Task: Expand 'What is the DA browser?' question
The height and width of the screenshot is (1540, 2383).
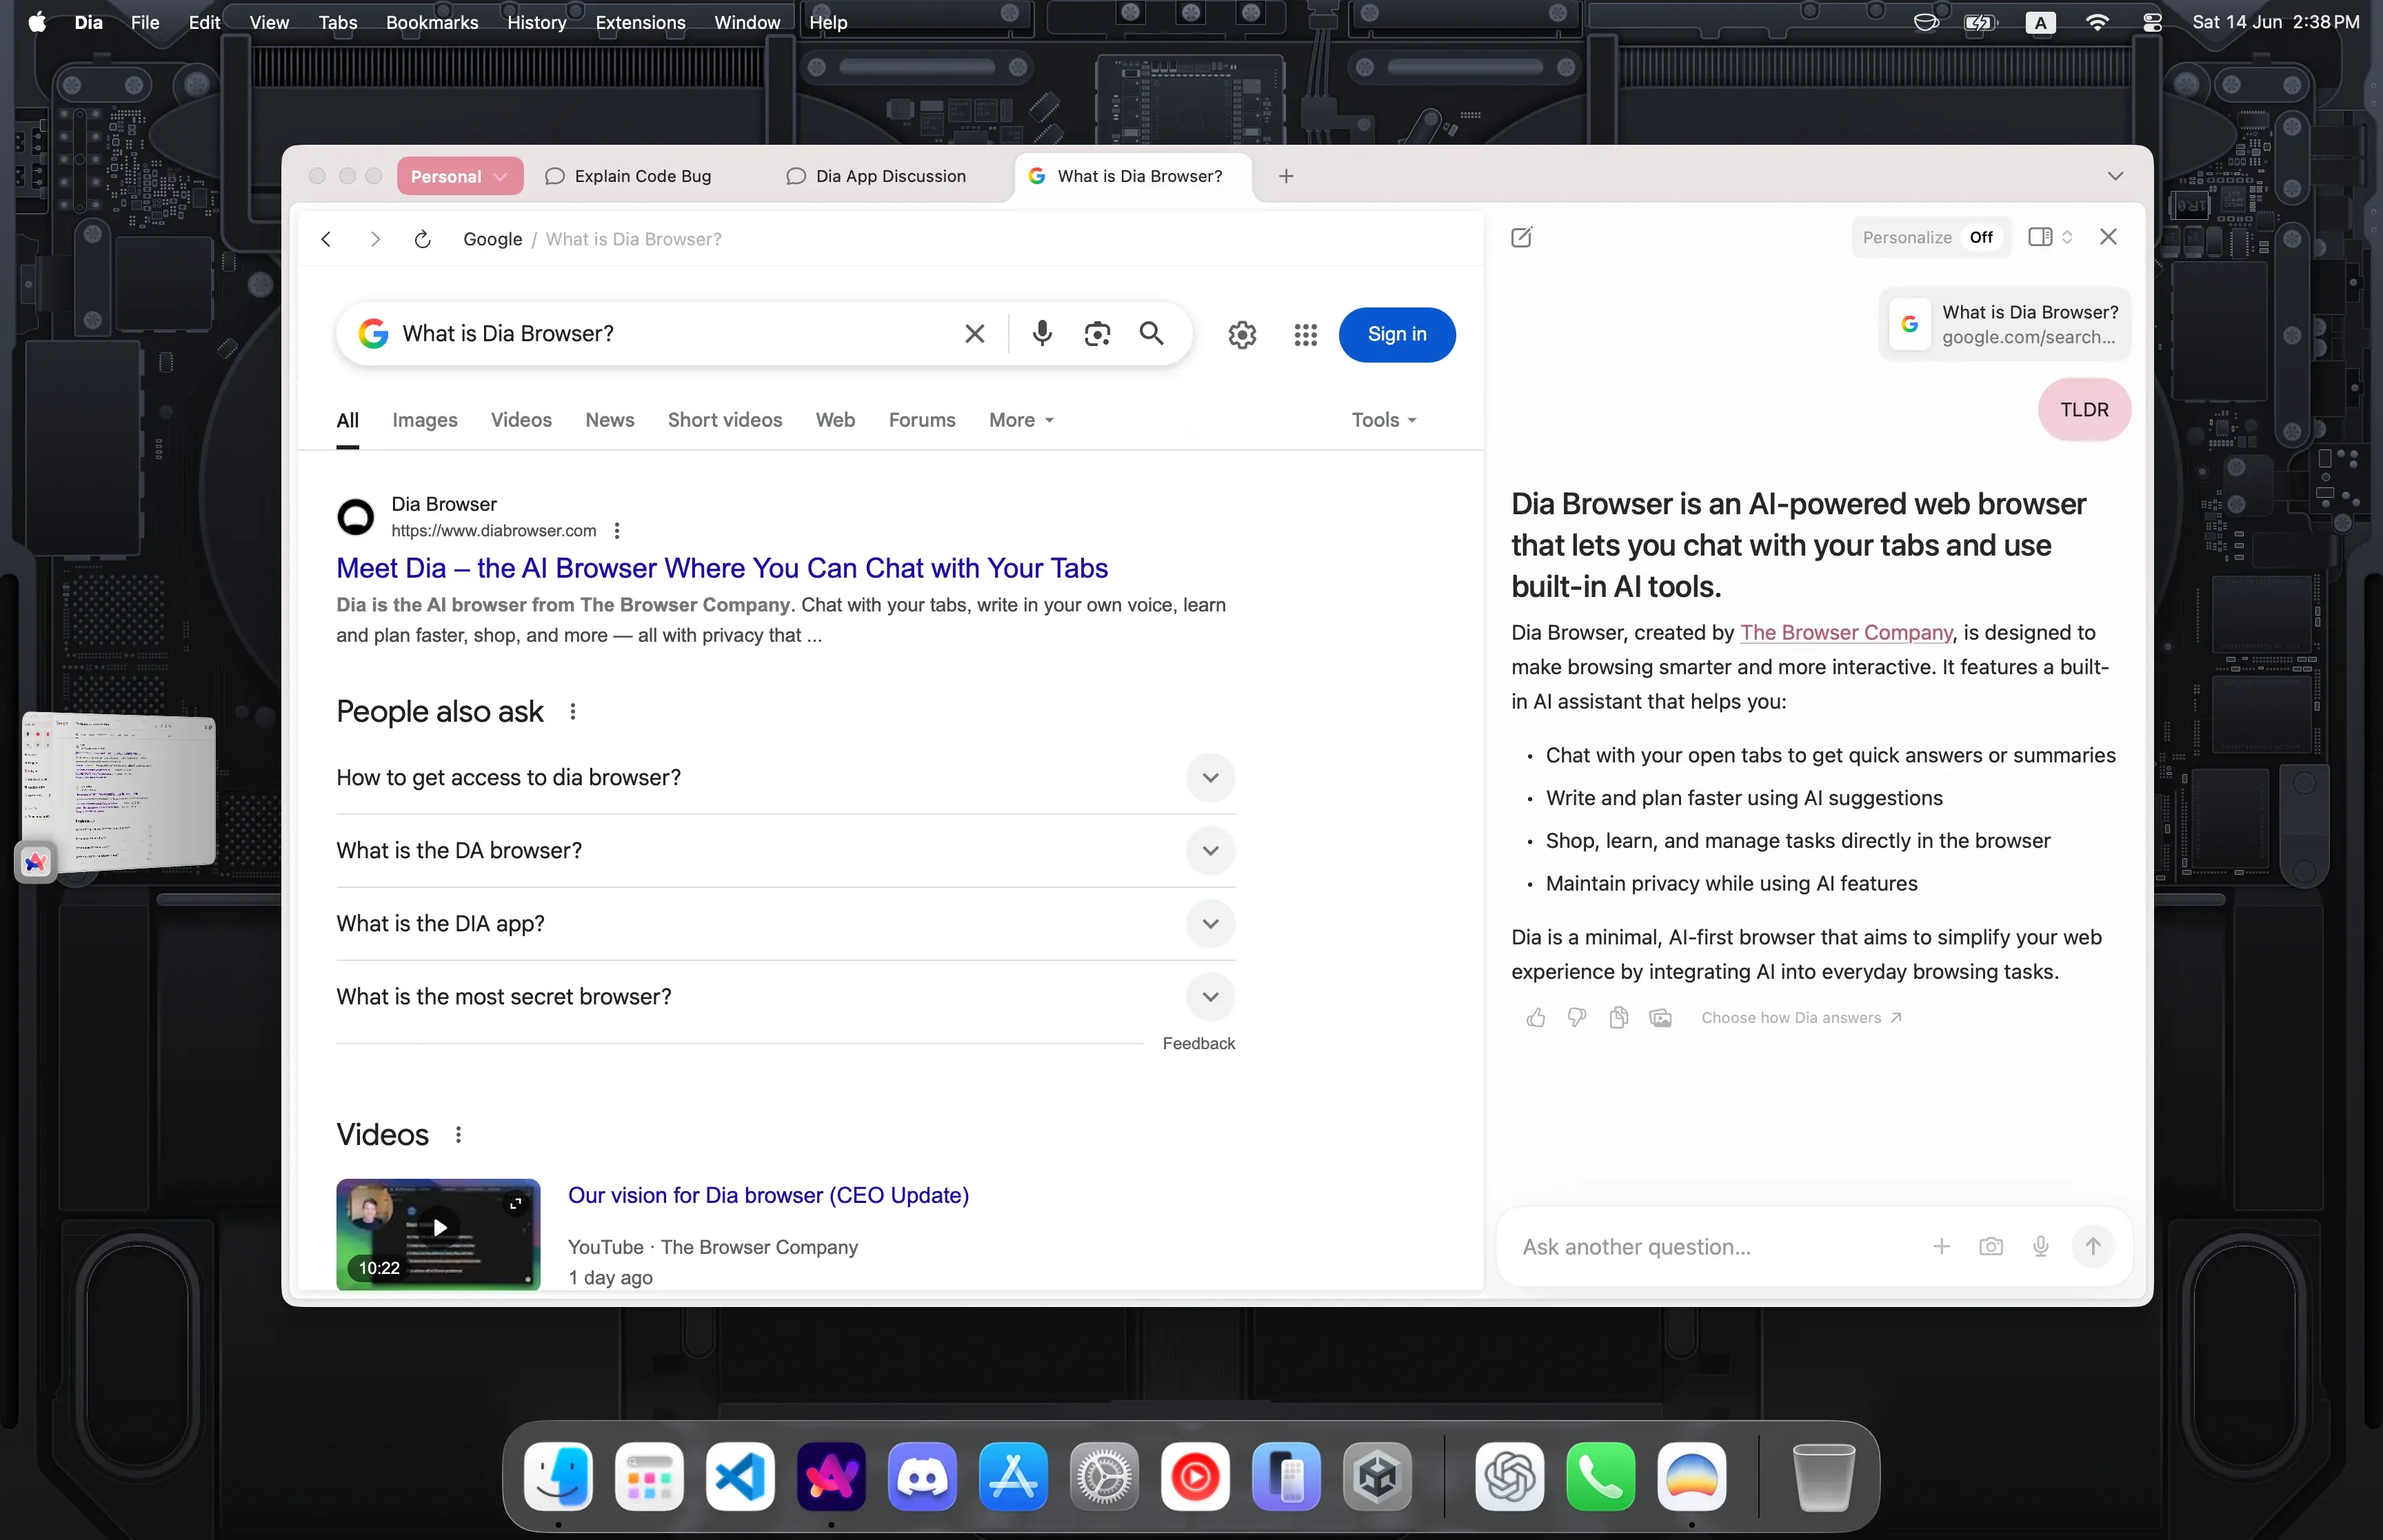Action: 1210,851
